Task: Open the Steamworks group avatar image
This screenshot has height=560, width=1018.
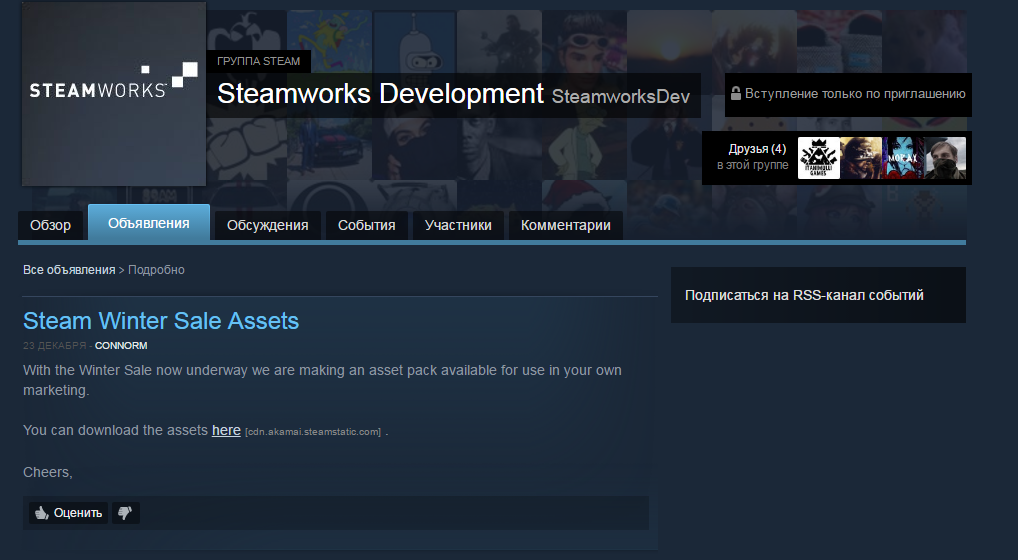Action: 114,93
